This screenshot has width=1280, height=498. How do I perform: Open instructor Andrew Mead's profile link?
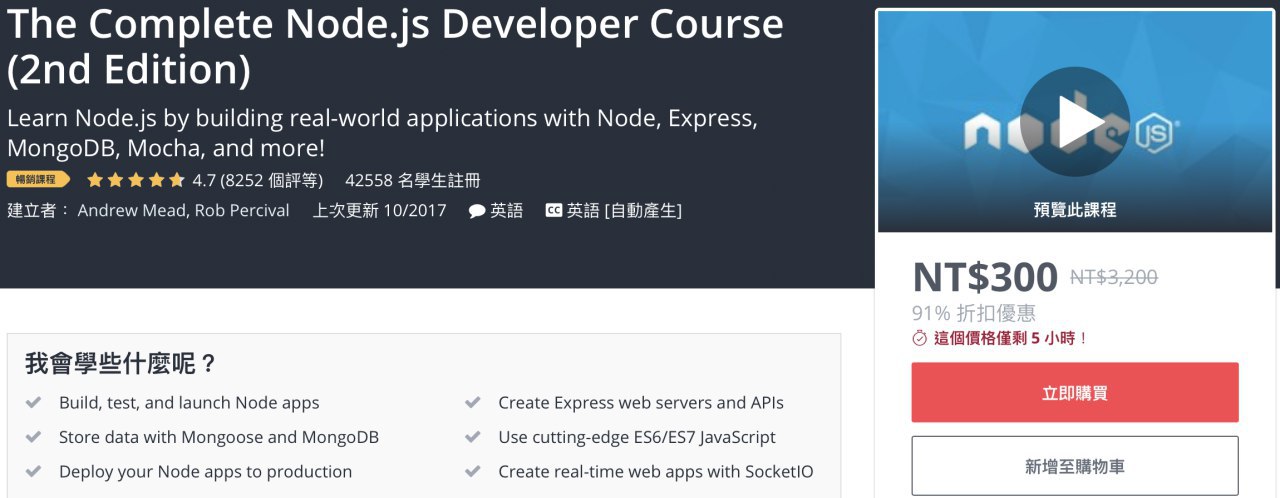pyautogui.click(x=131, y=210)
